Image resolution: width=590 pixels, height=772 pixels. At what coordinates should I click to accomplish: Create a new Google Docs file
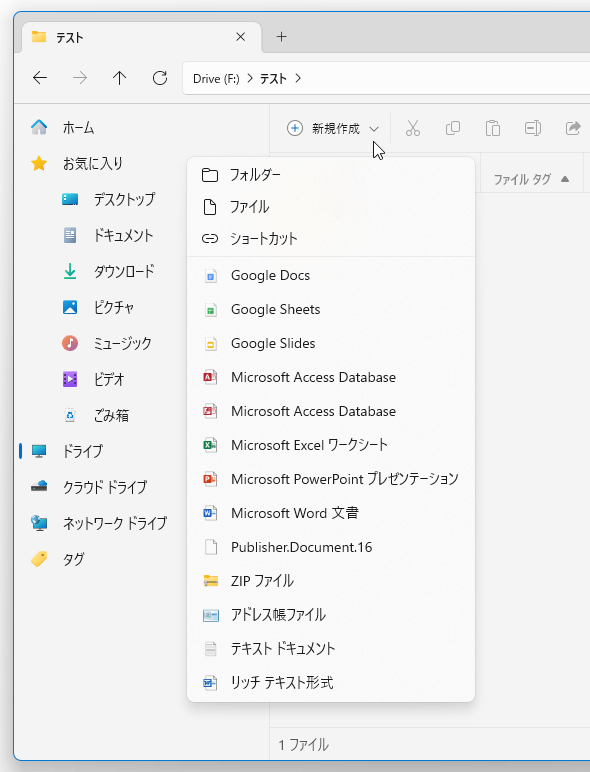(331, 275)
